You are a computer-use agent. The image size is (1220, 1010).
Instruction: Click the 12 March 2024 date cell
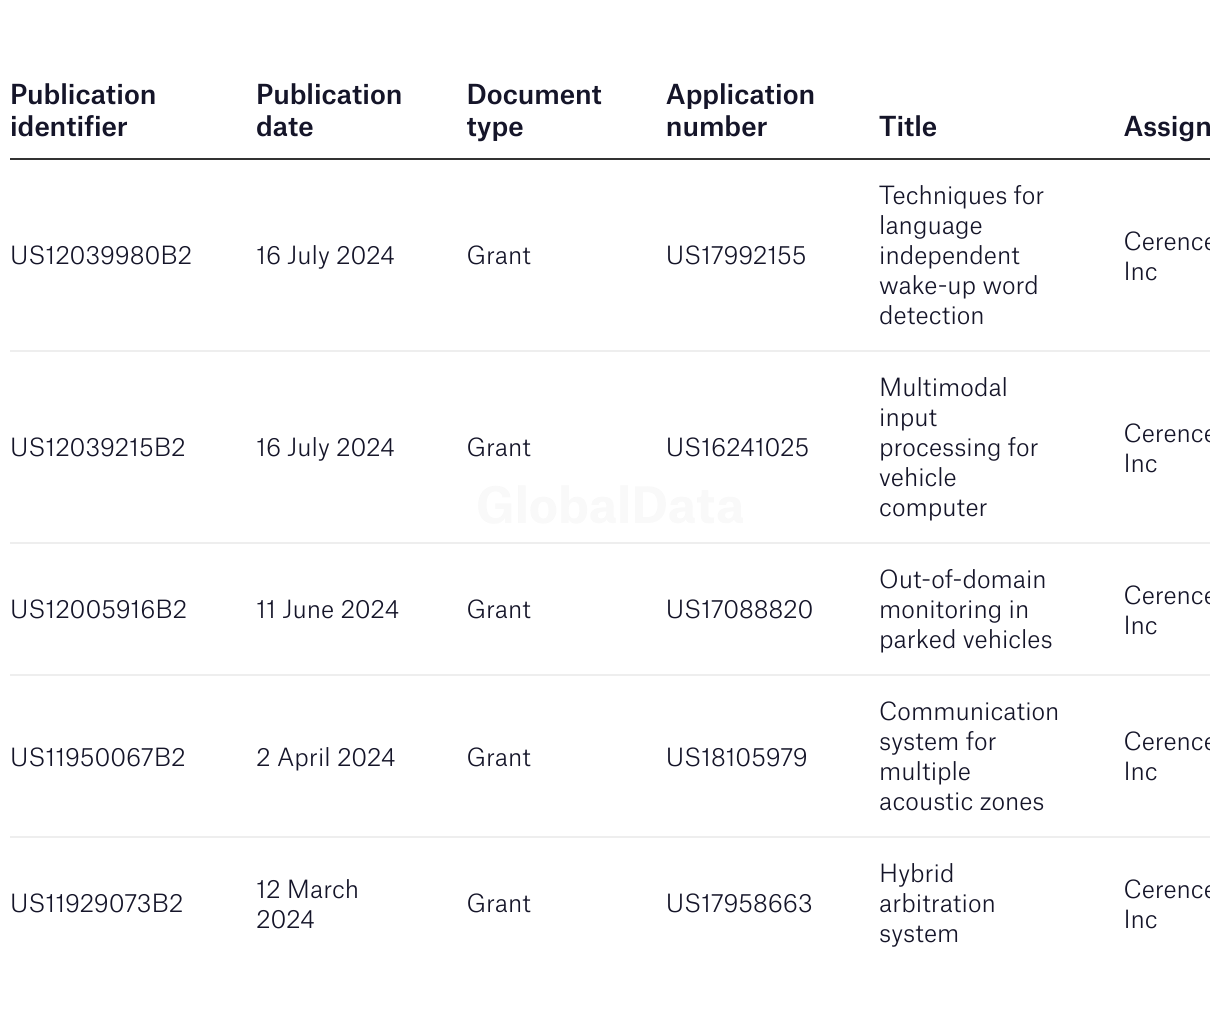[x=307, y=903]
